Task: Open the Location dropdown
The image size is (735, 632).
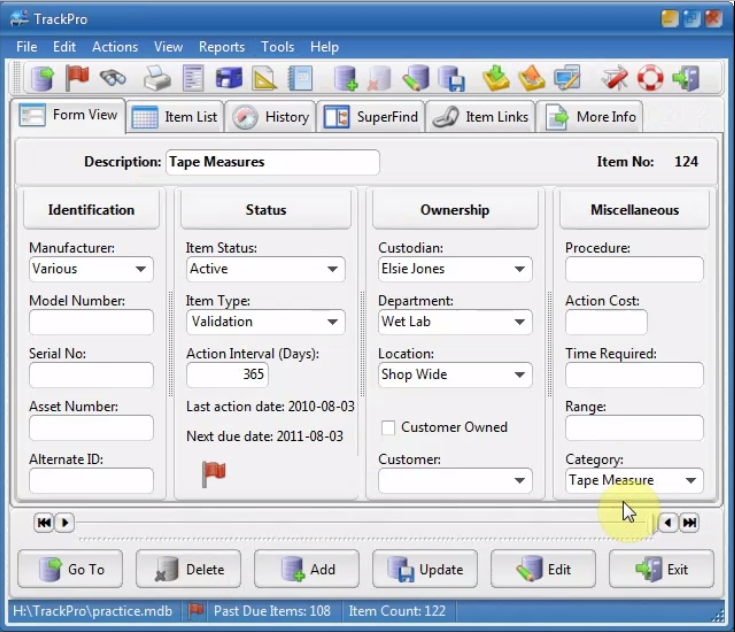Action: coord(519,375)
